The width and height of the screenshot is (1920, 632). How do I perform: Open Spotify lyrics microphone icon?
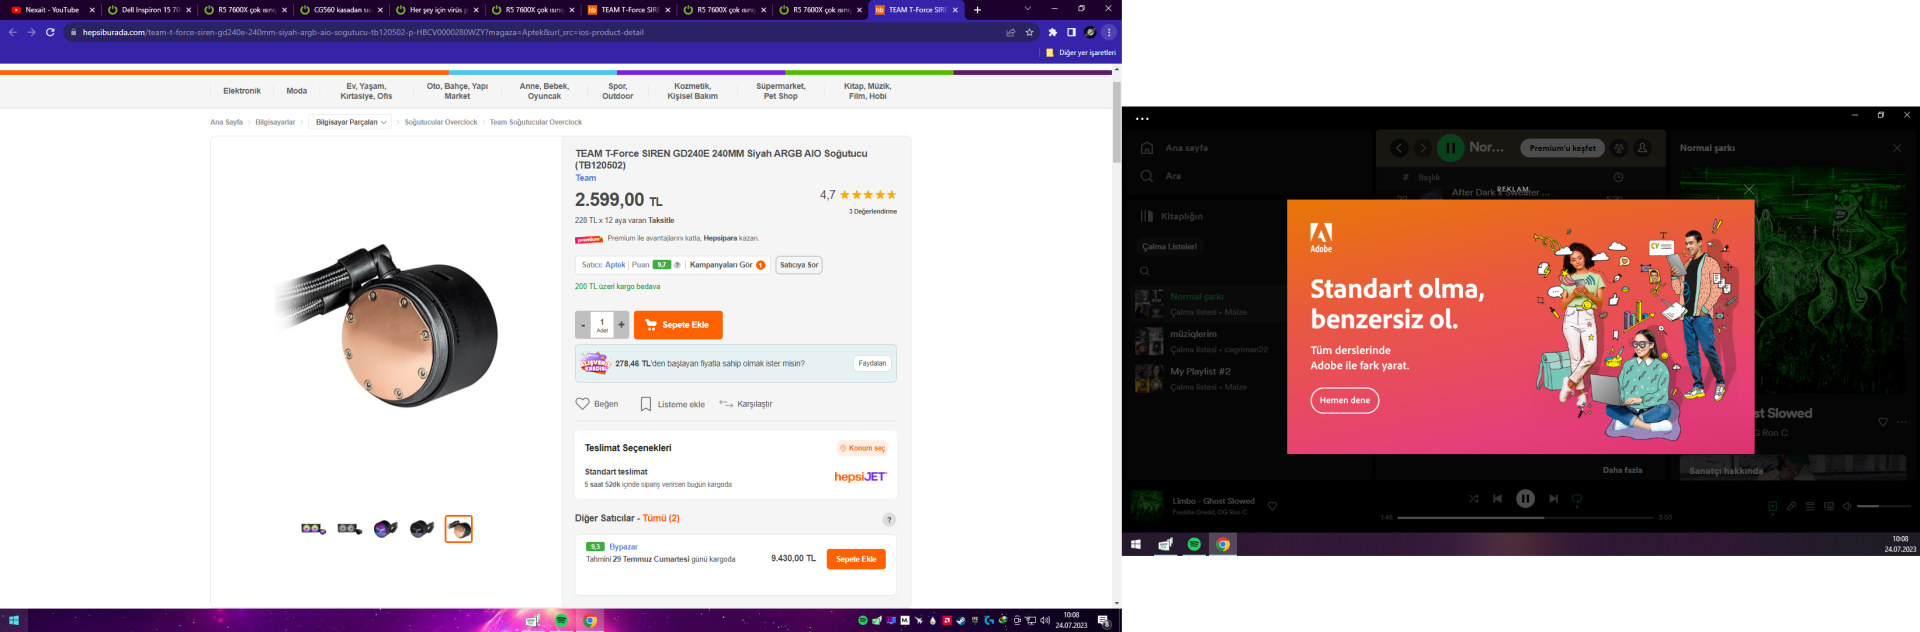click(1791, 506)
